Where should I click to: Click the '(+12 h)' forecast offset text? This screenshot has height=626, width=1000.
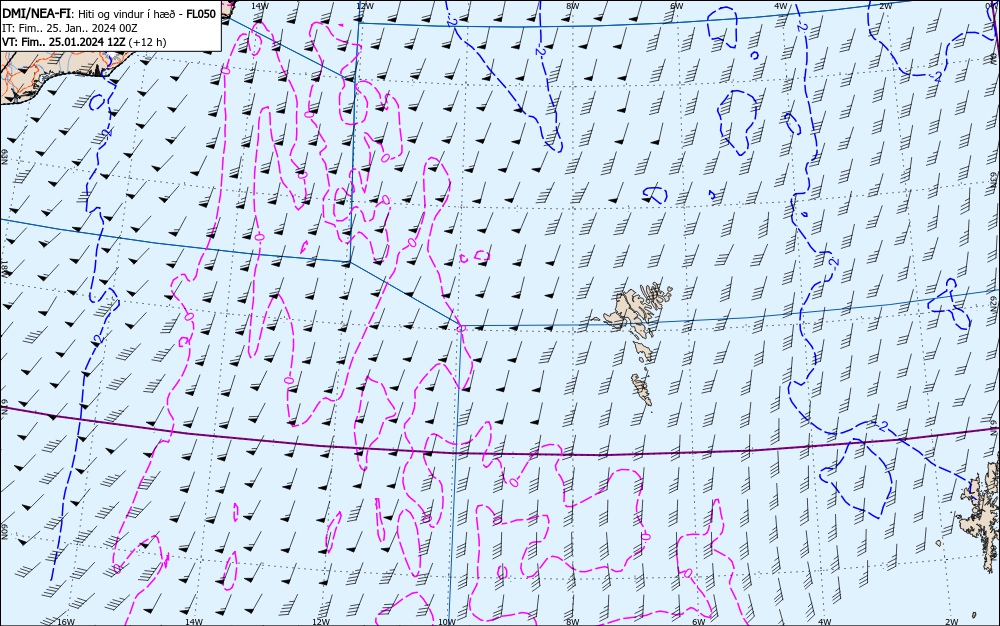point(147,42)
